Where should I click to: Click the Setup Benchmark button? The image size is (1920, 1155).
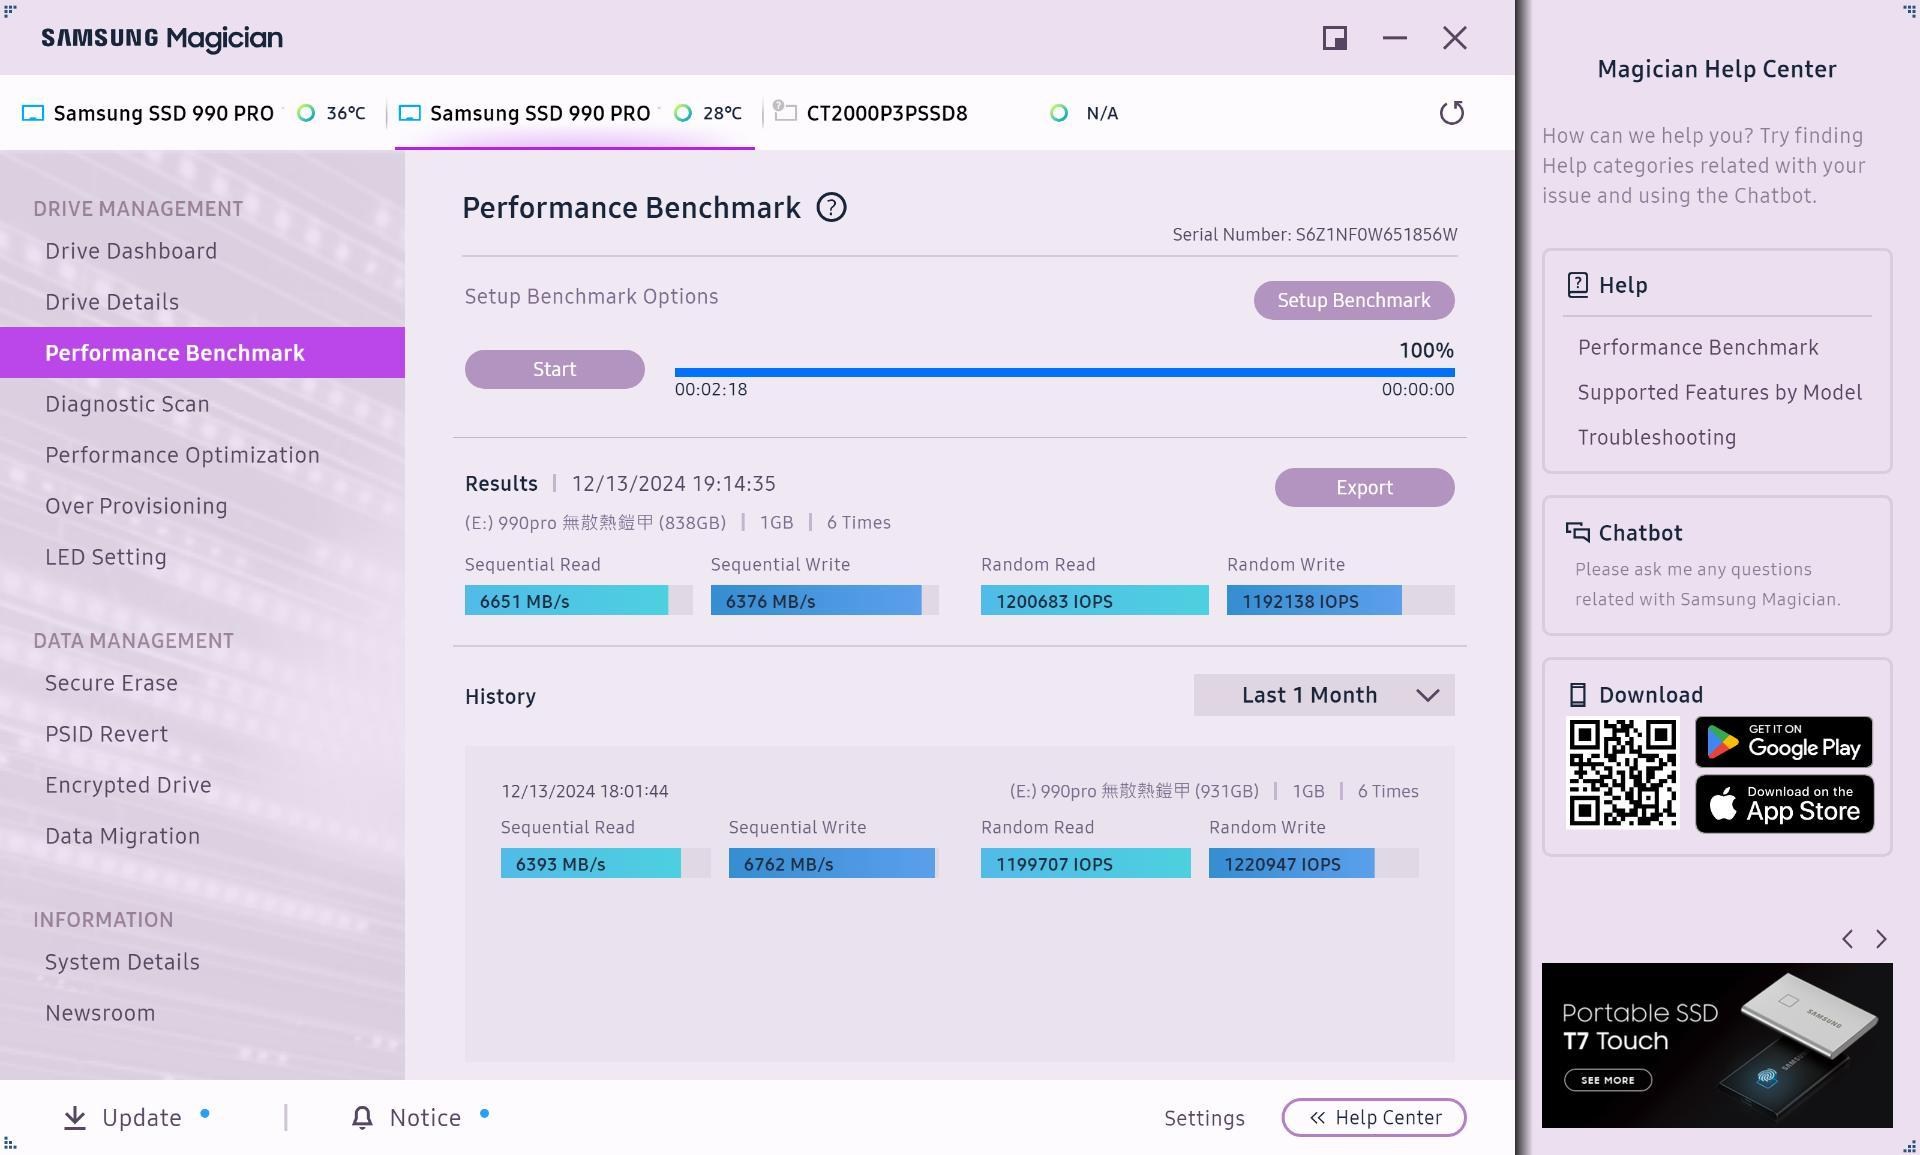click(1354, 300)
